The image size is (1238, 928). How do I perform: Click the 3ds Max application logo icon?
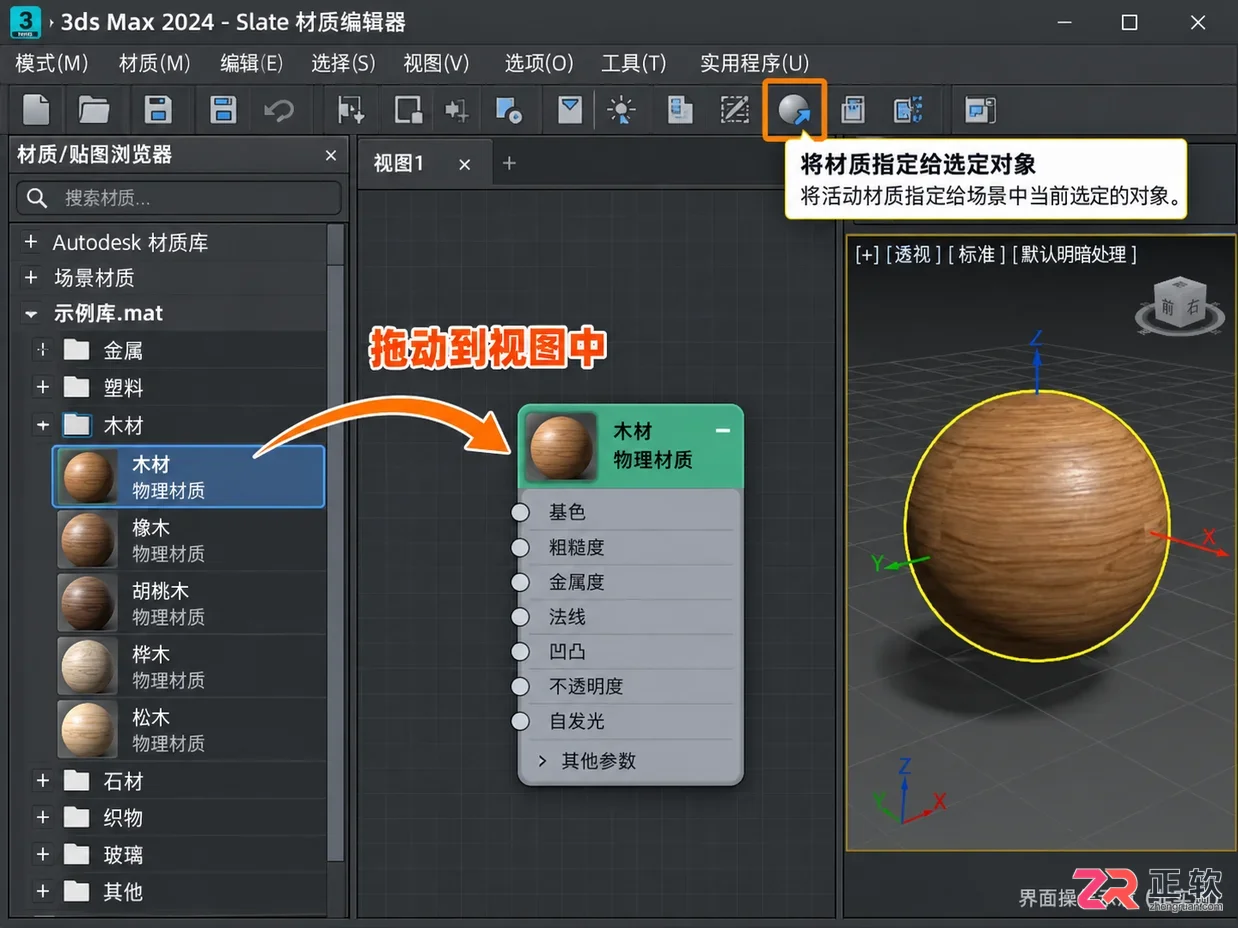tap(24, 21)
